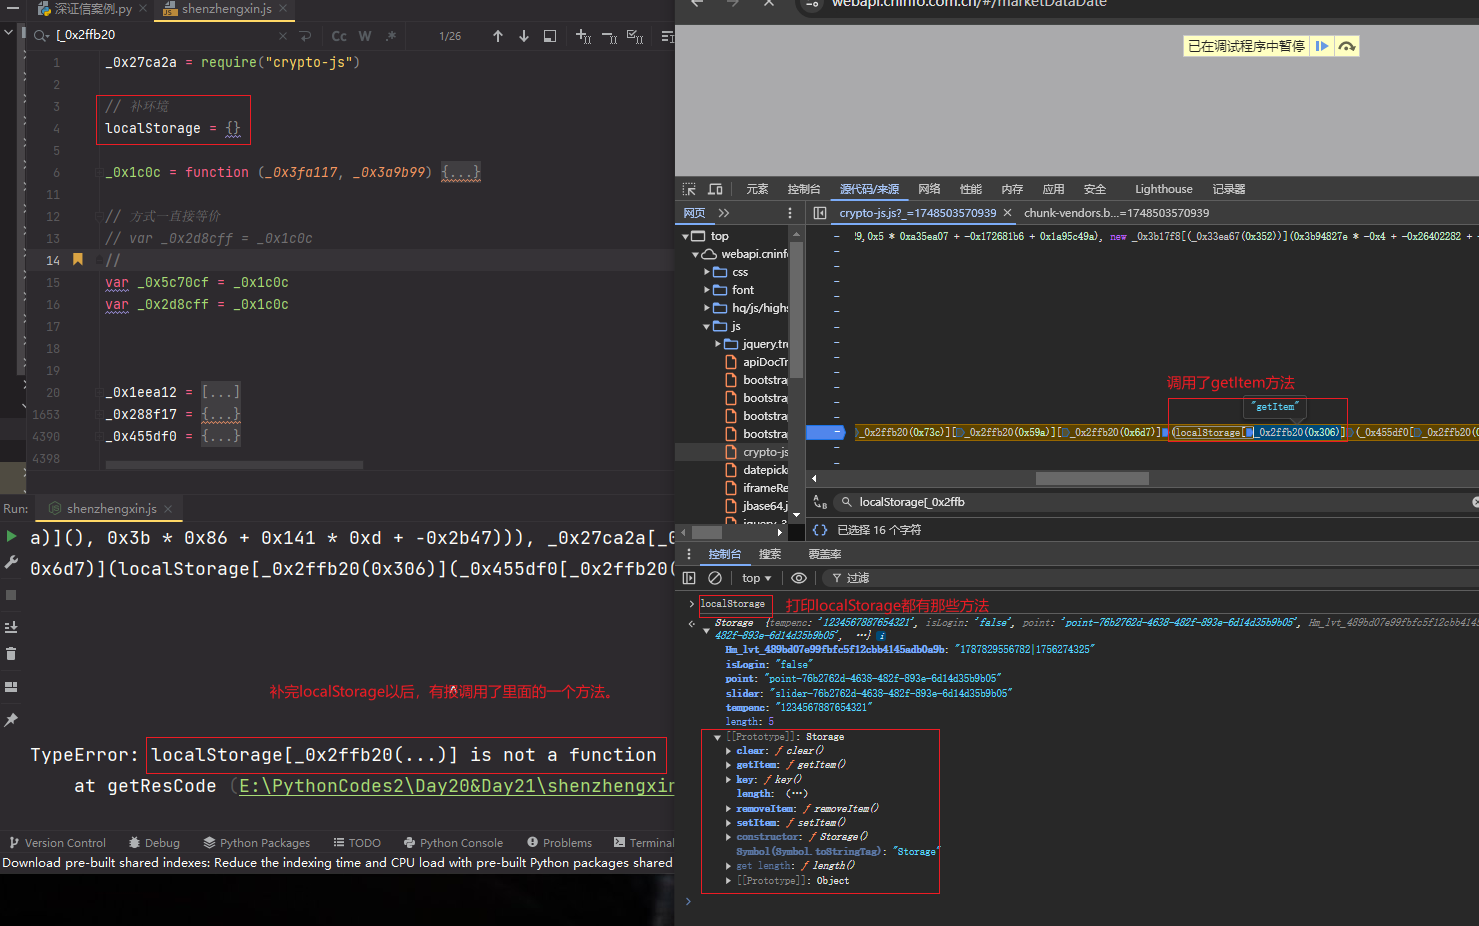Open the file path link in traceback
1479x926 pixels.
(456, 786)
